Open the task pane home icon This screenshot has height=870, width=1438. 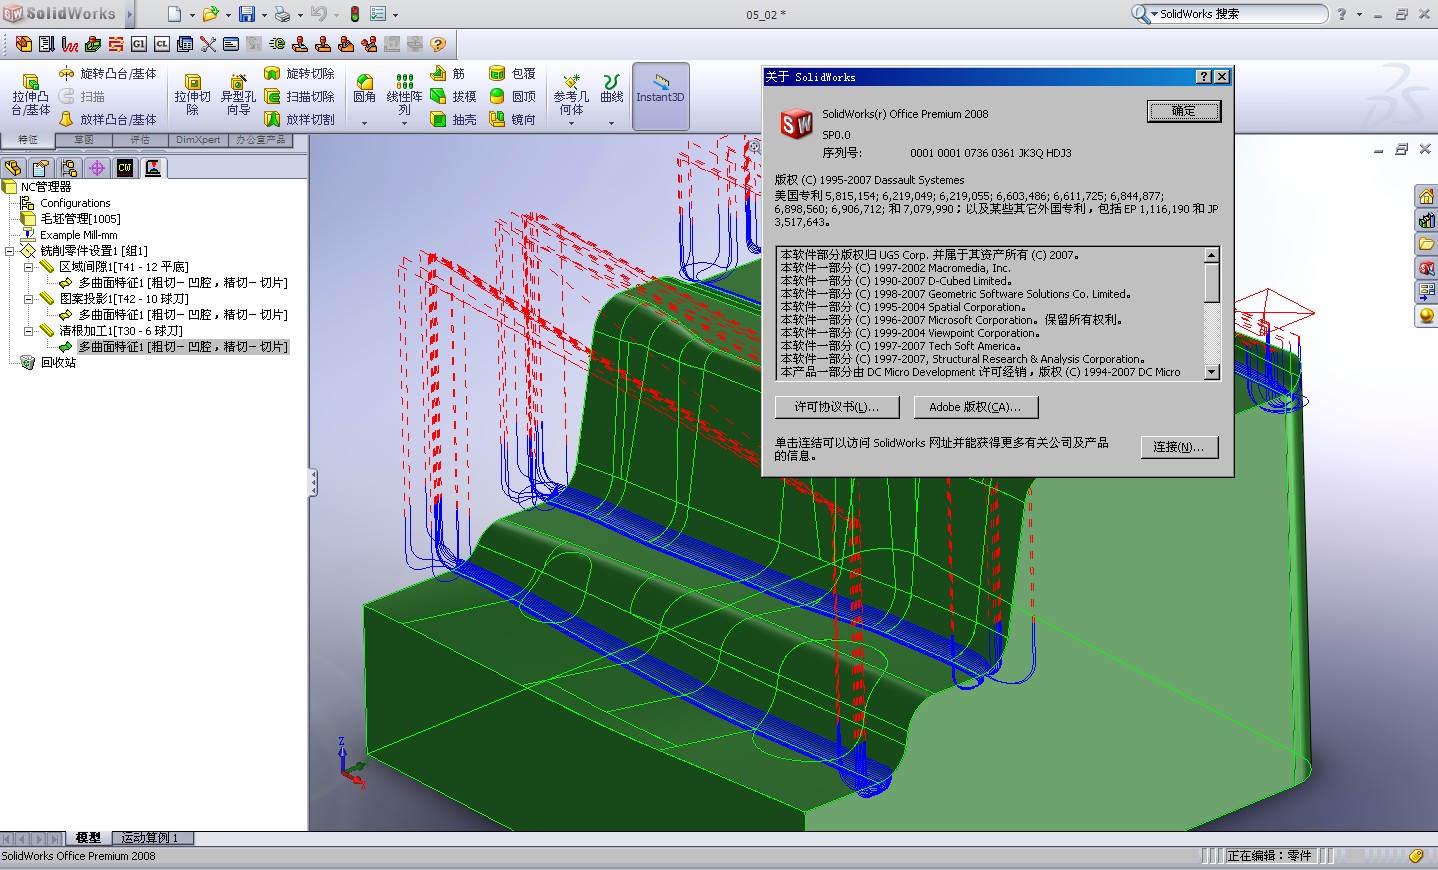[x=1426, y=196]
